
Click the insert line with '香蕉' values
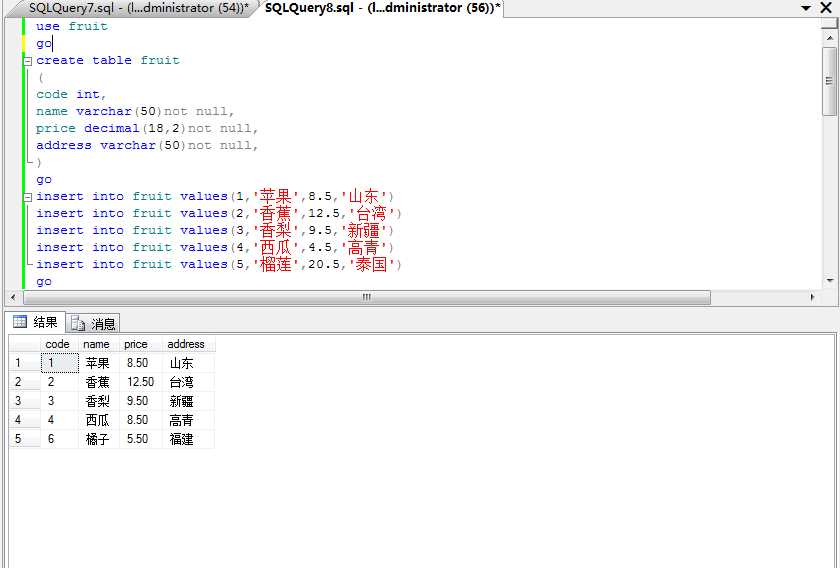click(219, 213)
